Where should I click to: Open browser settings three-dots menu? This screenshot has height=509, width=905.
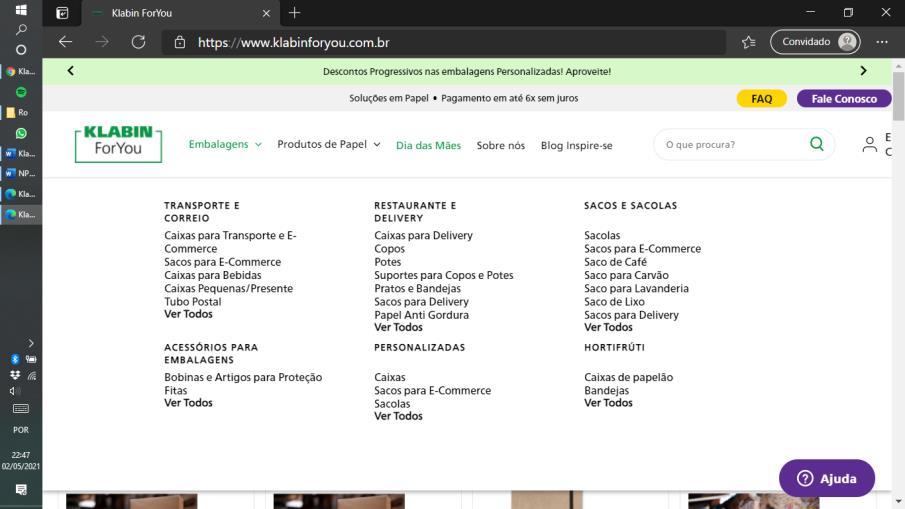pyautogui.click(x=881, y=42)
